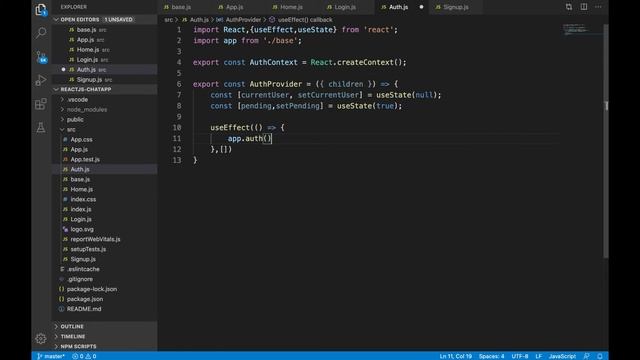The width and height of the screenshot is (640, 360).
Task: Click useEffect() callback breadcrumb
Action: (305, 20)
